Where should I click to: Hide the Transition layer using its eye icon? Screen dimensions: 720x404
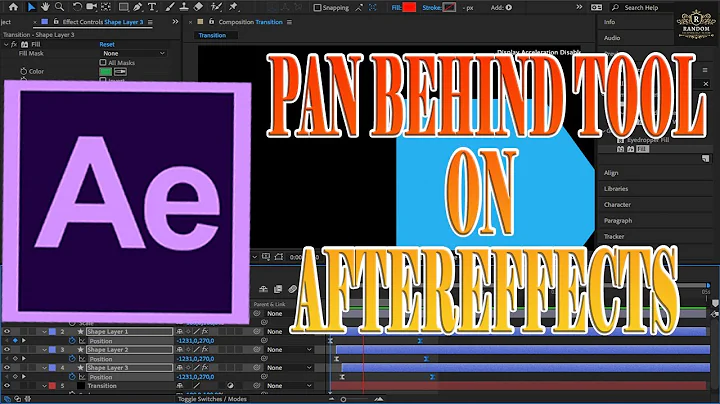(x=7, y=386)
